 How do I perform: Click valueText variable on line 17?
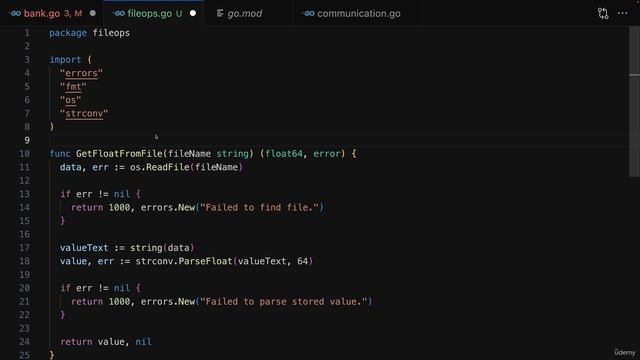click(84, 248)
